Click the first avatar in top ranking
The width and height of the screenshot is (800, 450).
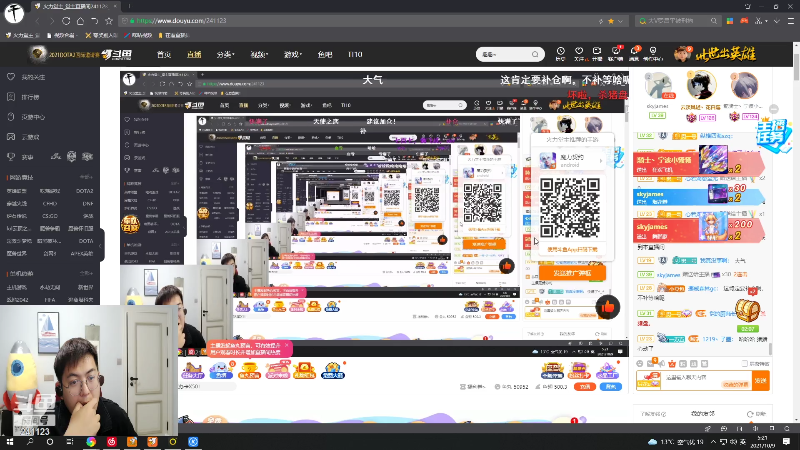click(x=658, y=86)
